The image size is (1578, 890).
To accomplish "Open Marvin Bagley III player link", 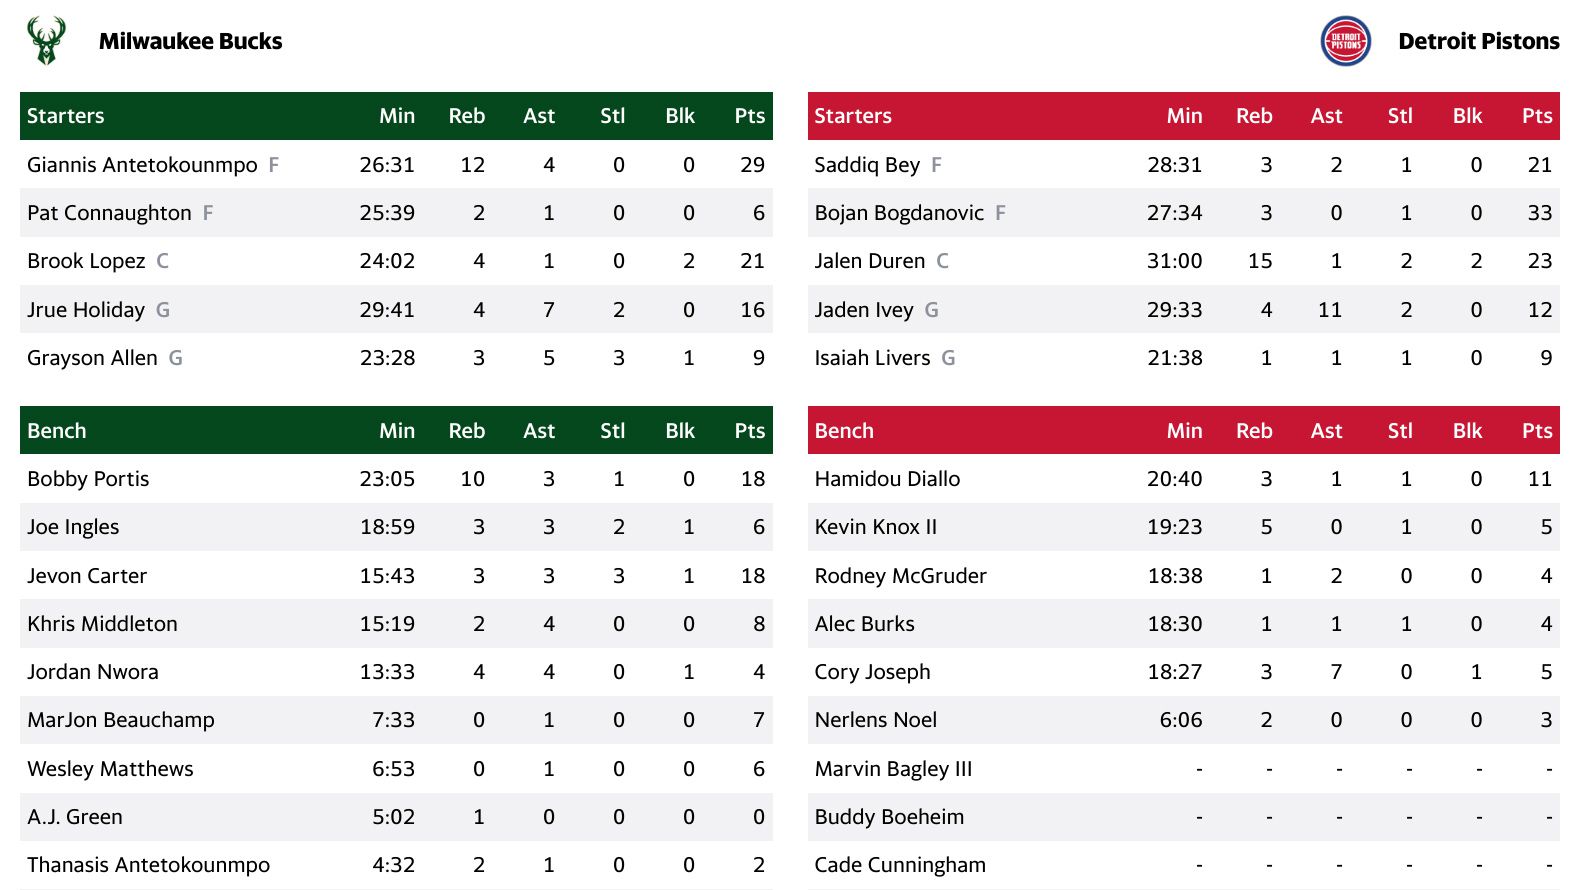I will [893, 769].
